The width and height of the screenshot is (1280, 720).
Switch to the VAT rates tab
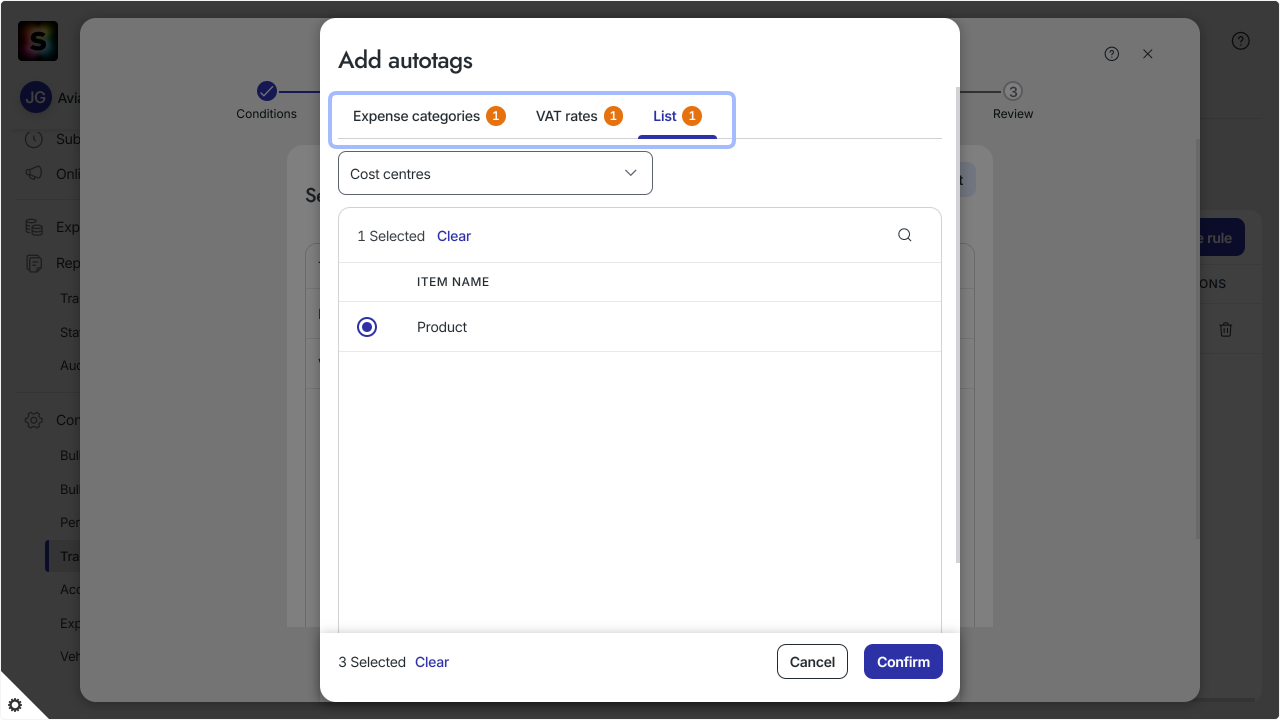(x=579, y=116)
